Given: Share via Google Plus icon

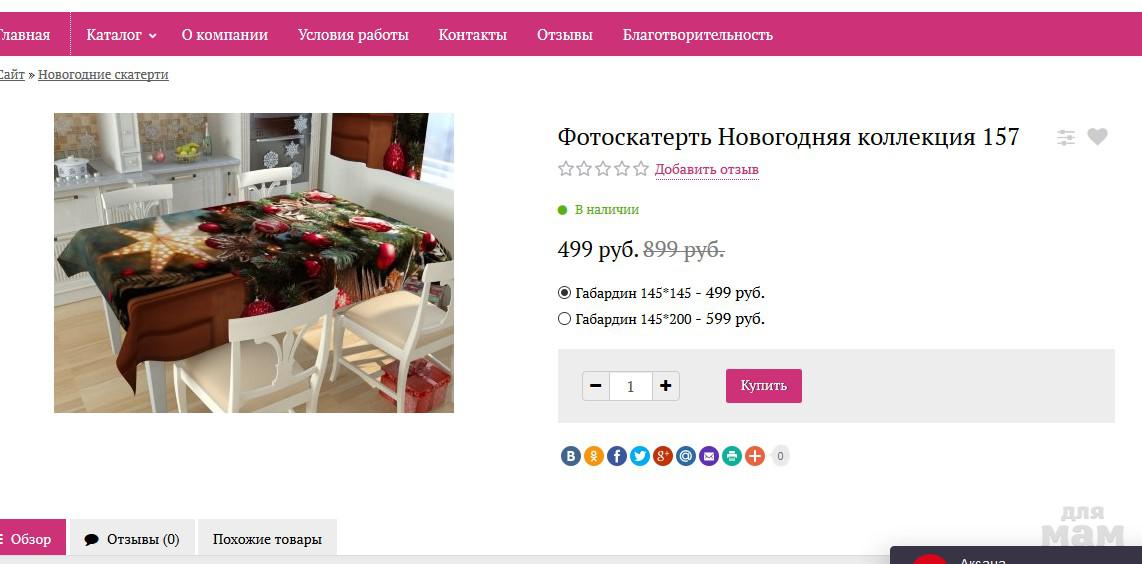Looking at the screenshot, I should pos(663,456).
